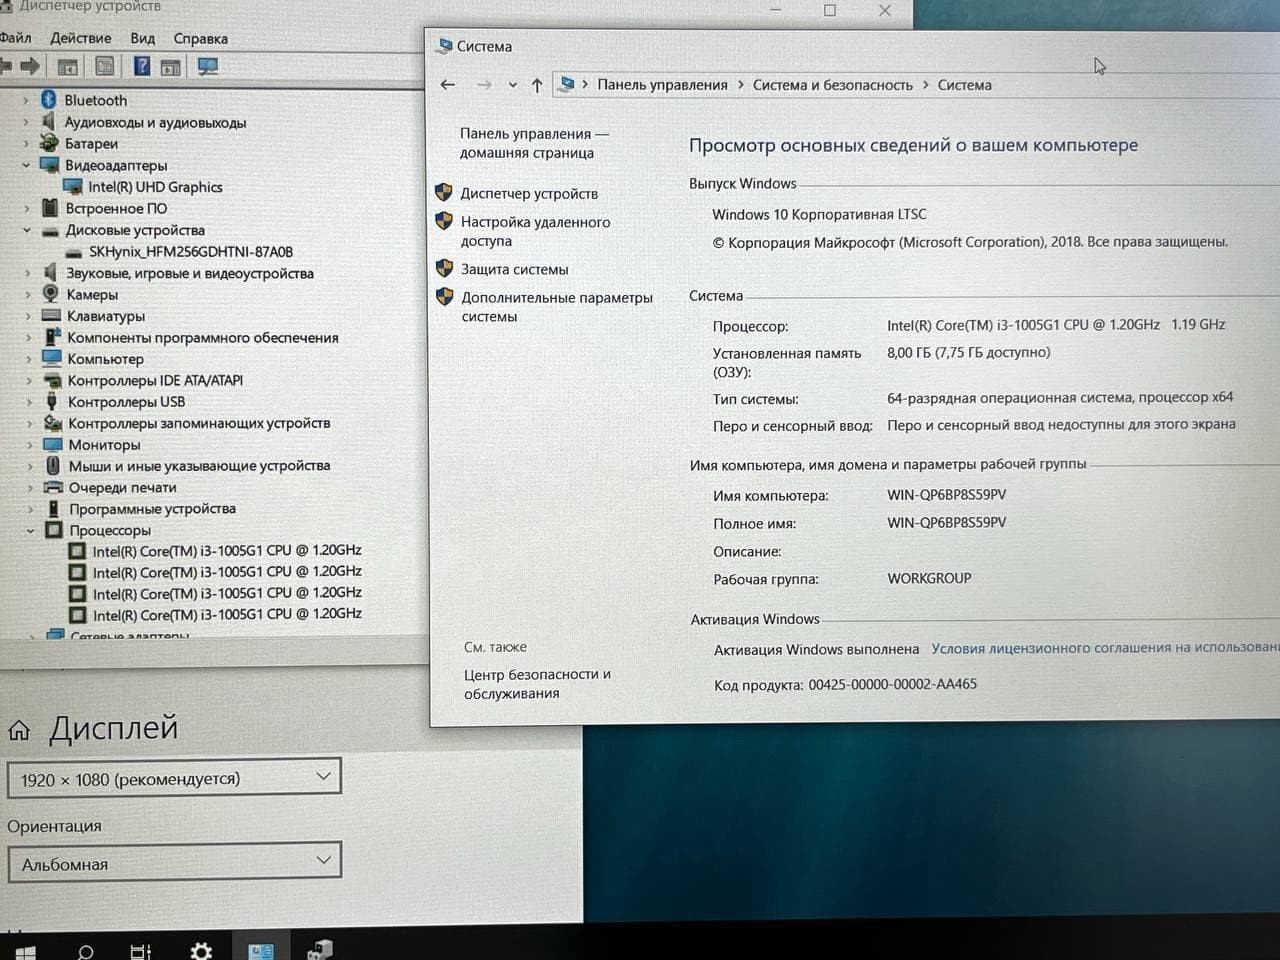
Task: Click the Control Panel taskbar icon
Action: [260, 951]
